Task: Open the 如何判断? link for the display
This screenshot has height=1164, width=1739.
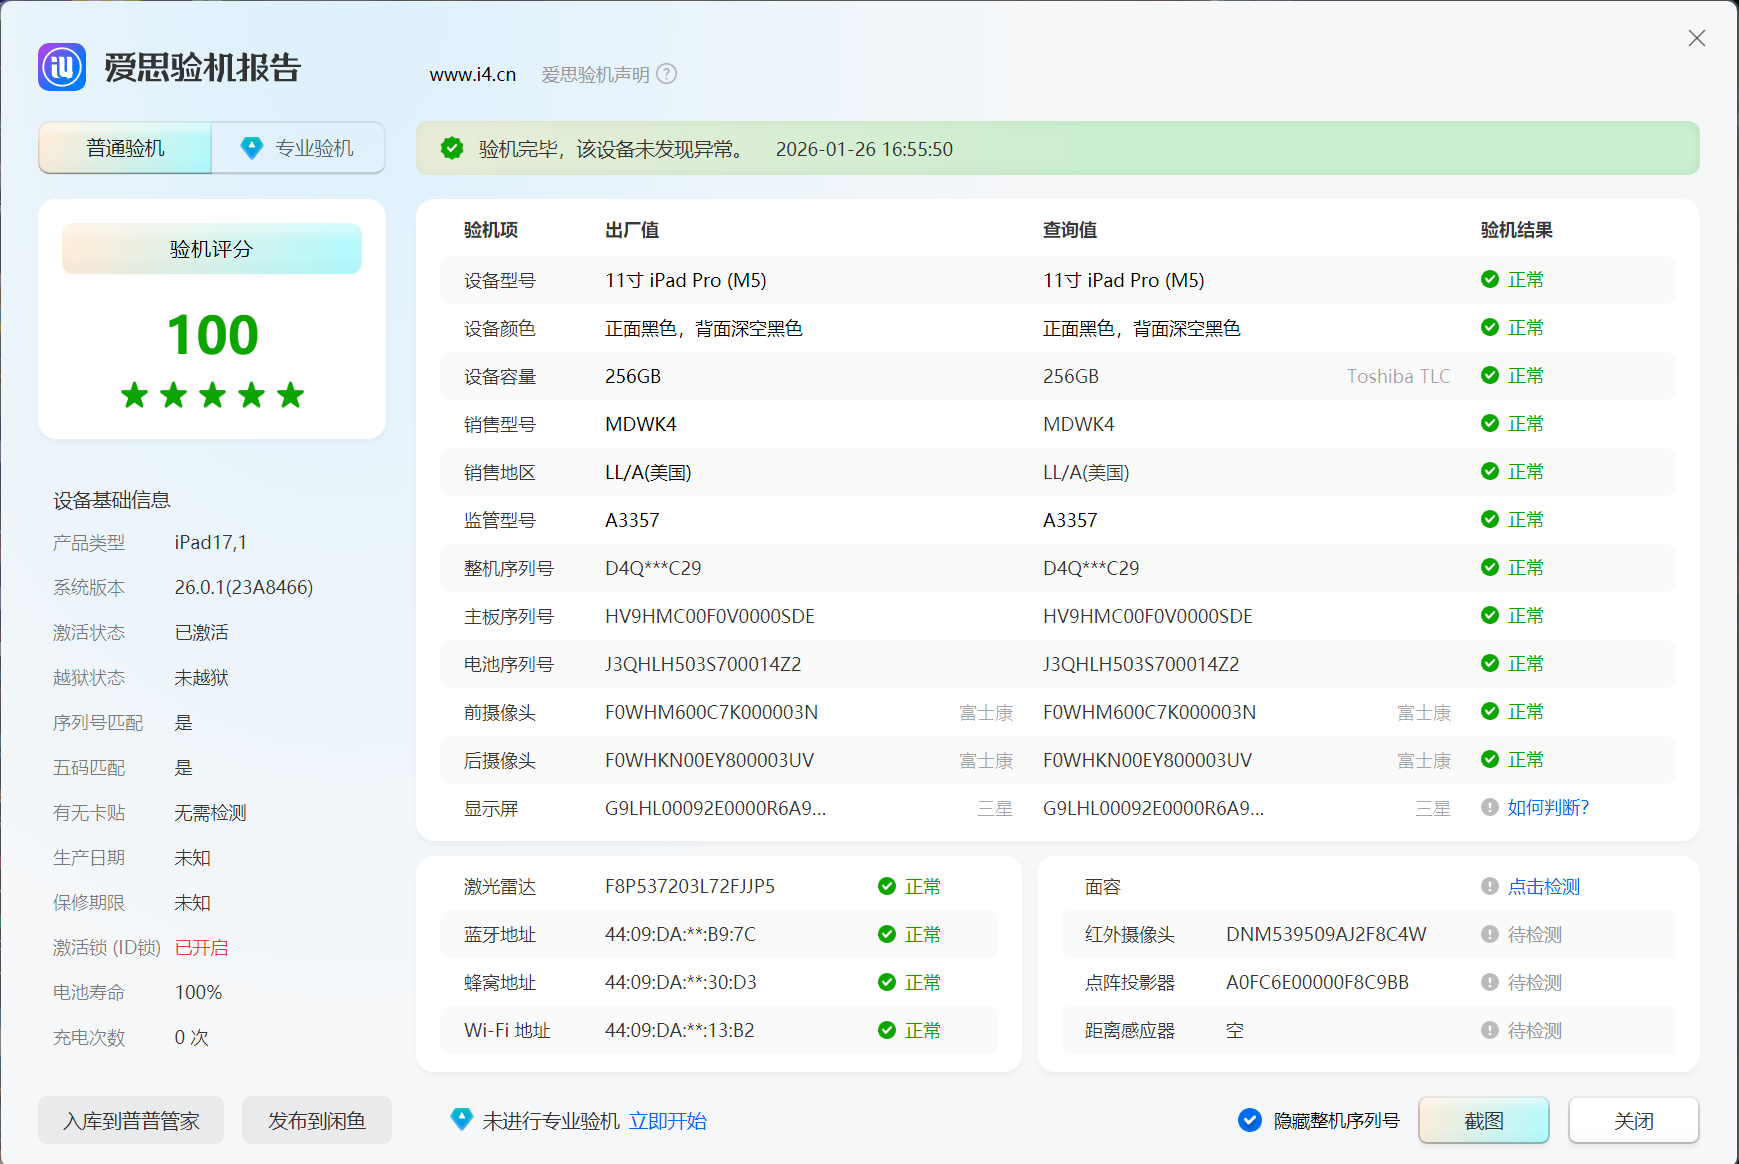Action: pyautogui.click(x=1548, y=807)
